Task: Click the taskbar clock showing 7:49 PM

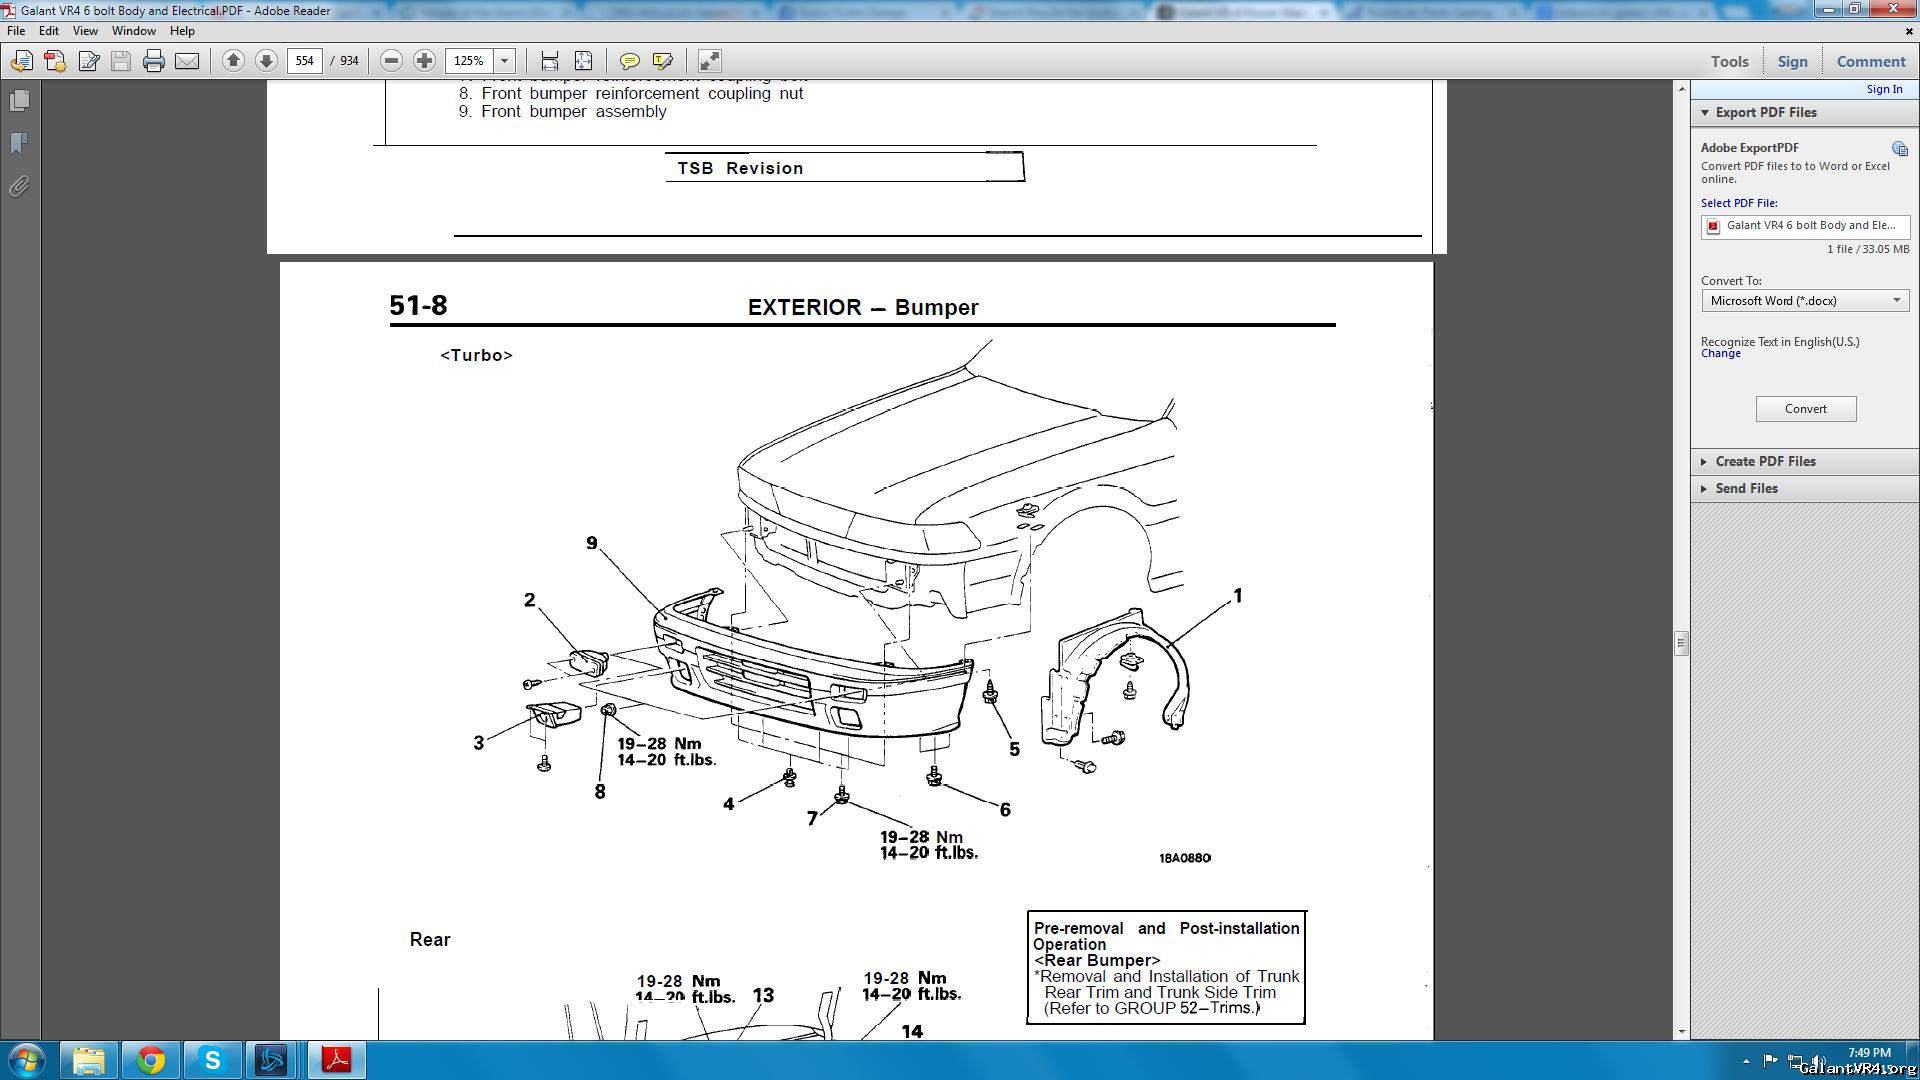Action: [x=1868, y=1053]
